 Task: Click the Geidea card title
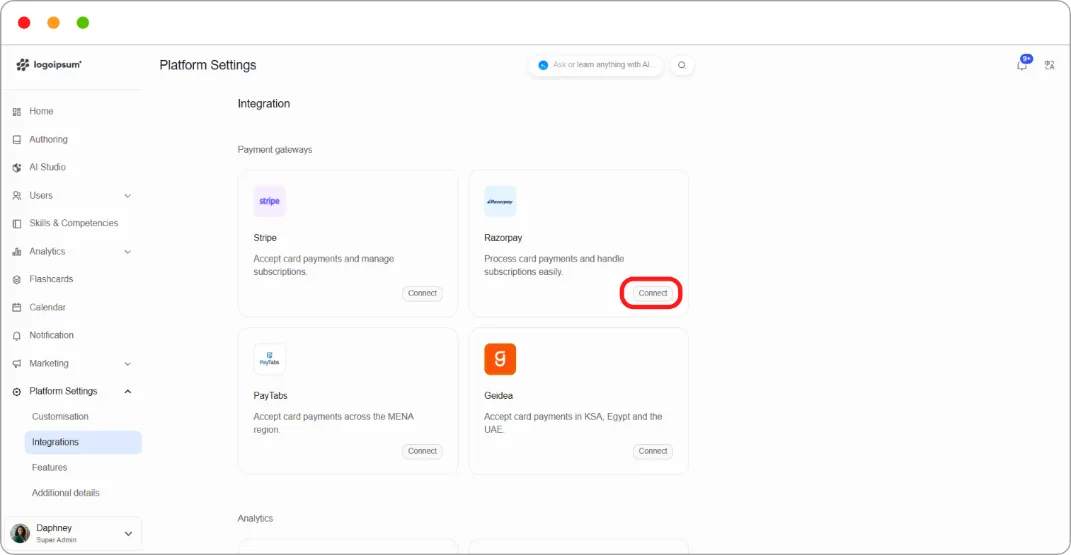click(x=498, y=395)
